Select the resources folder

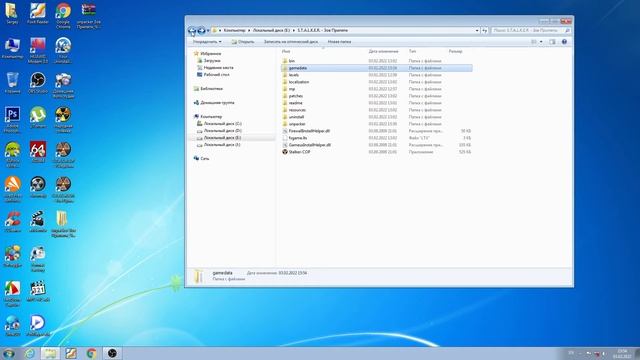pos(297,110)
